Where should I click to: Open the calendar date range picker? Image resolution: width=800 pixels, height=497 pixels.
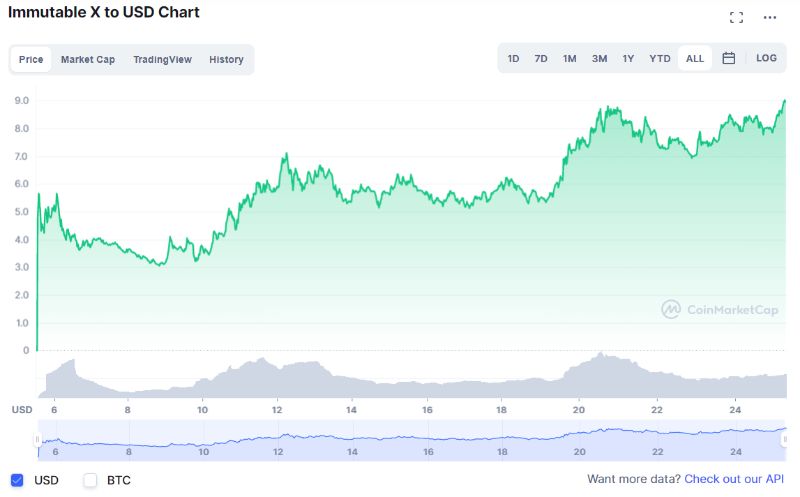[x=729, y=58]
